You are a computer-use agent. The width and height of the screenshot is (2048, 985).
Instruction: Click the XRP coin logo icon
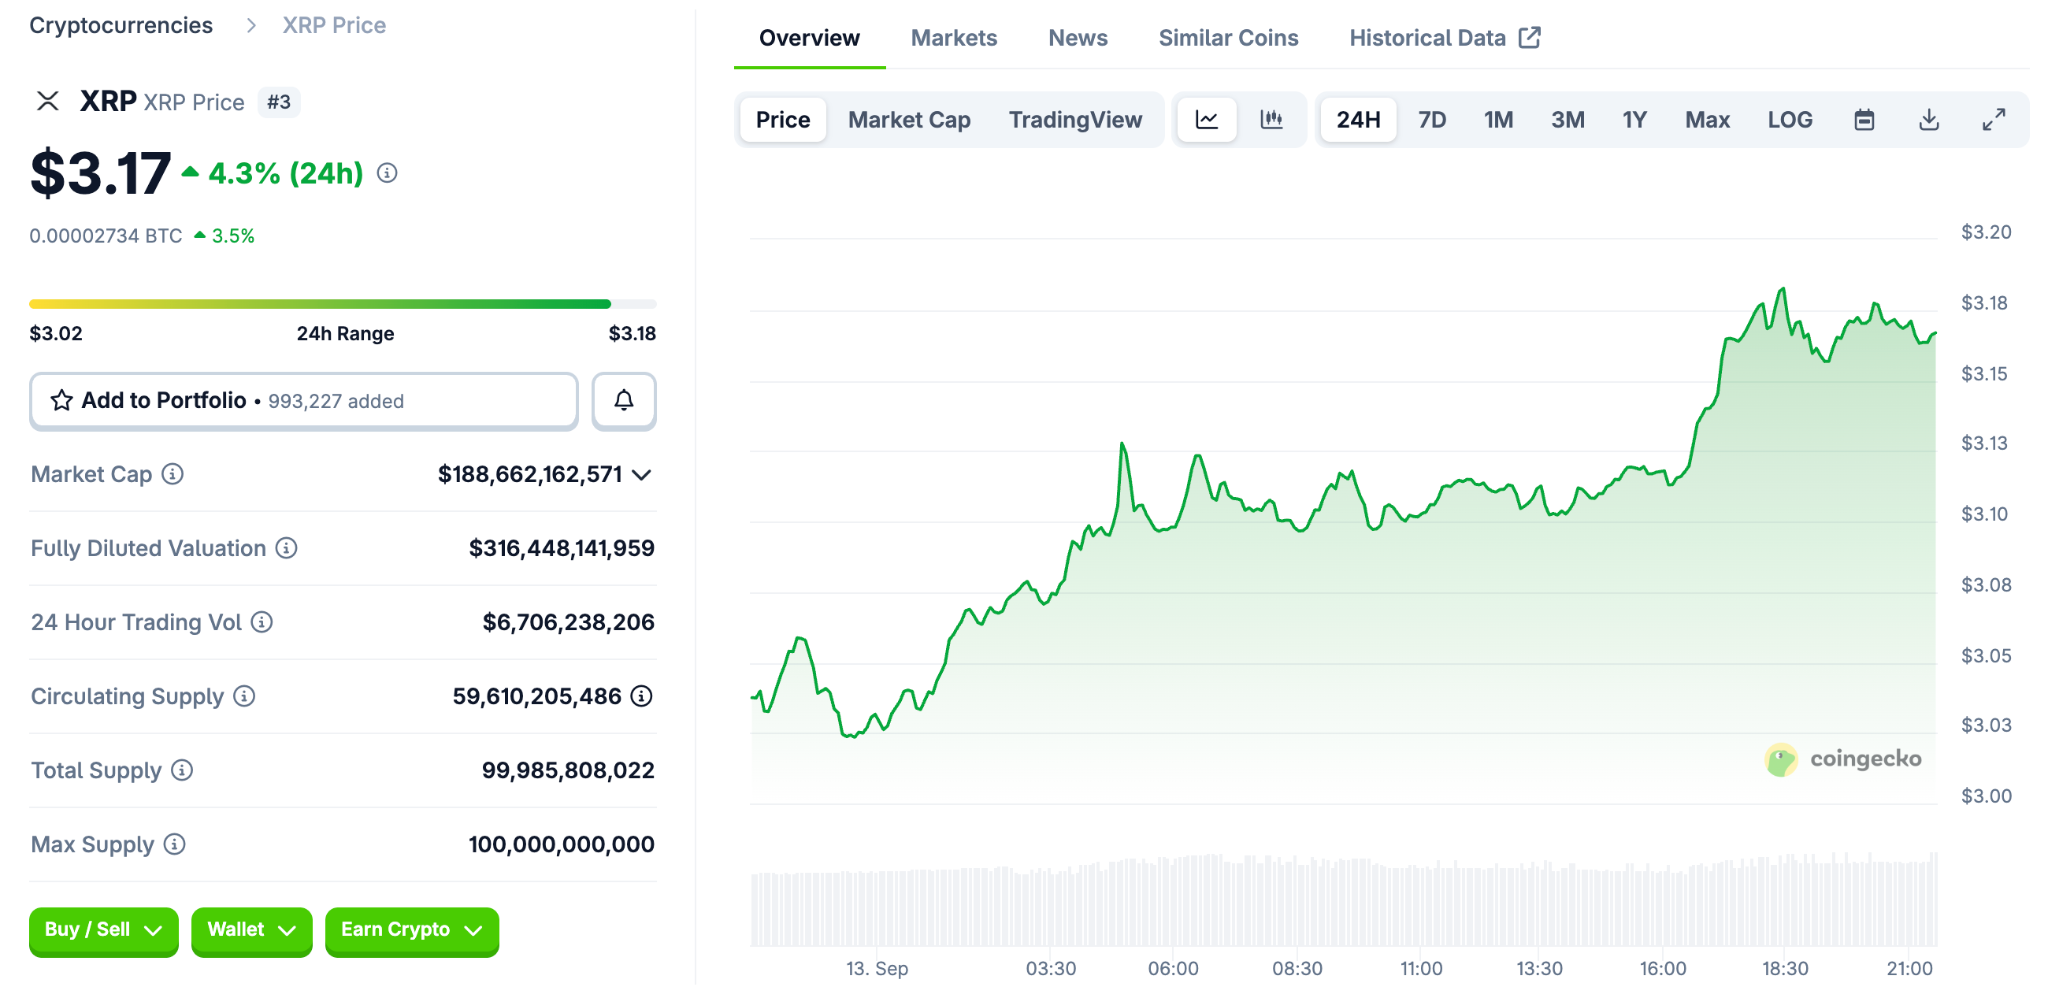tap(48, 101)
